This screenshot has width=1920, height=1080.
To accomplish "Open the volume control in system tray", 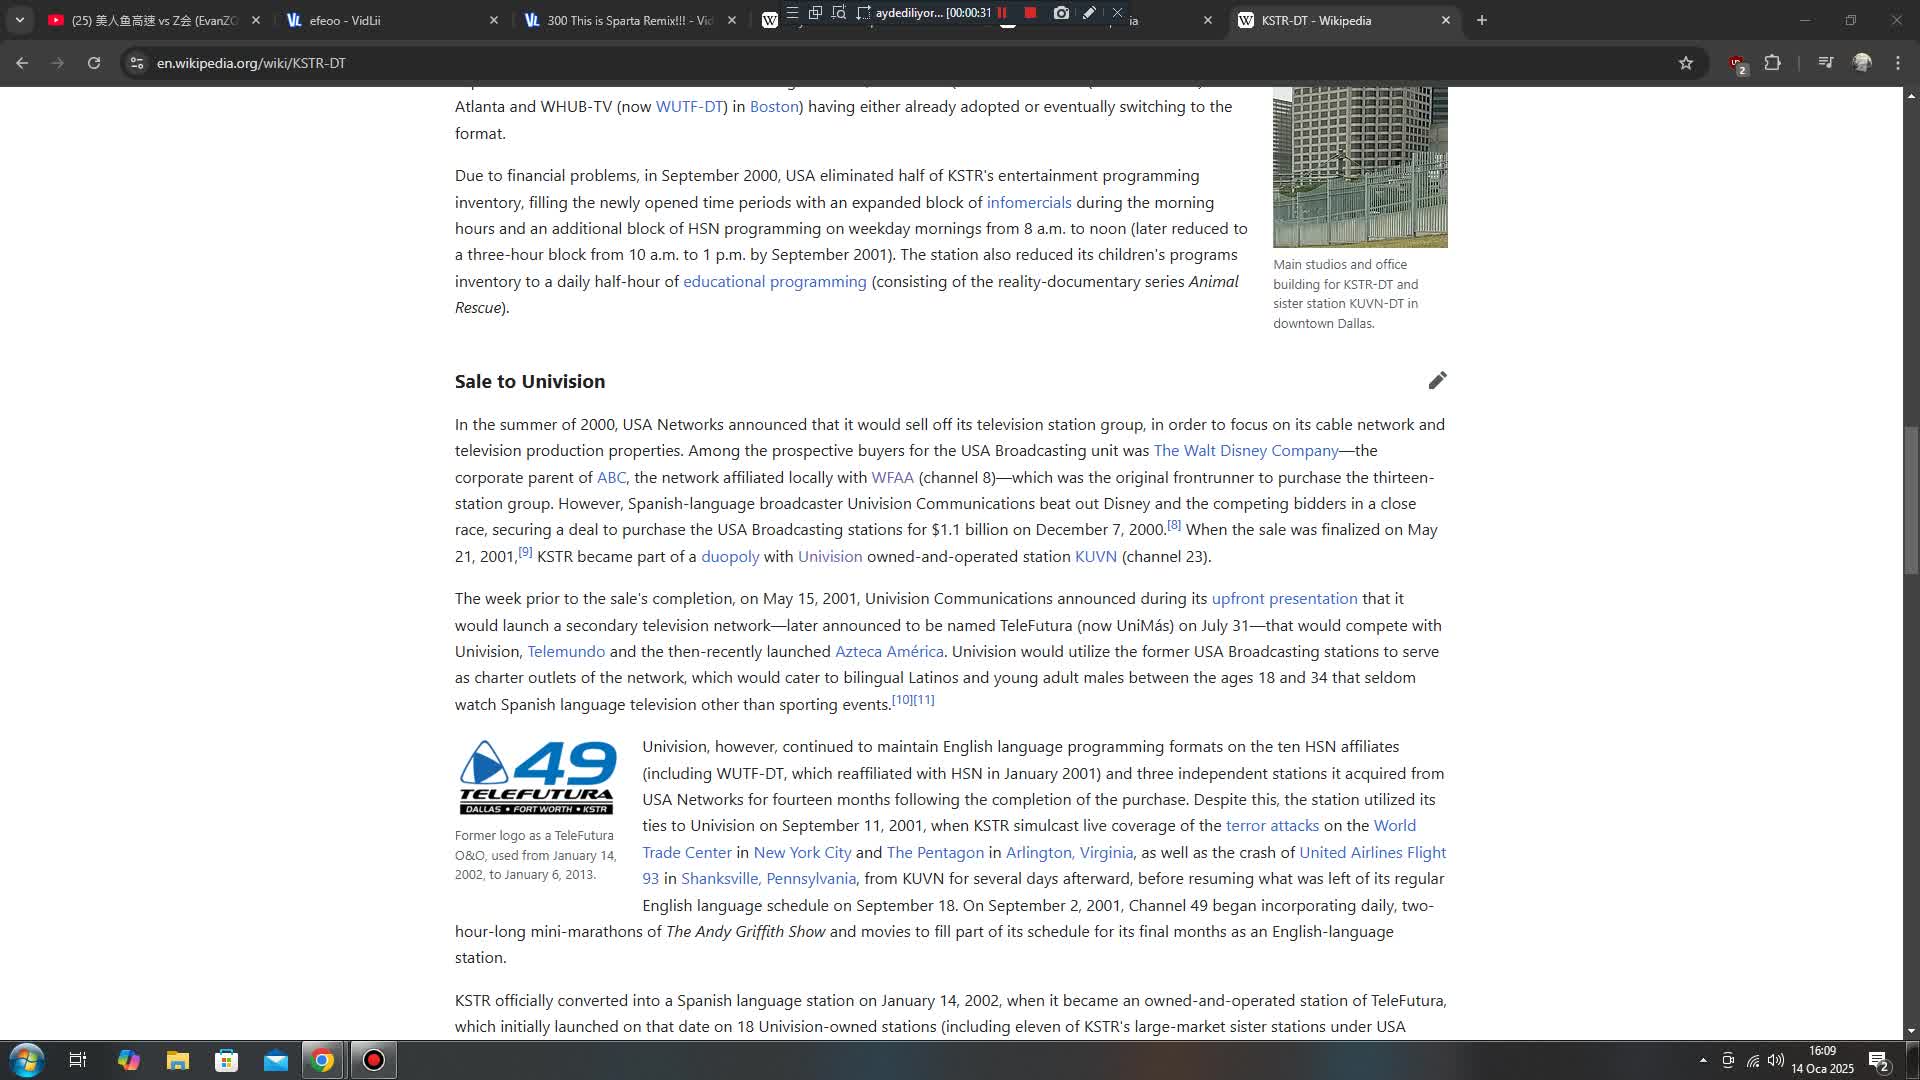I will pyautogui.click(x=1776, y=1060).
